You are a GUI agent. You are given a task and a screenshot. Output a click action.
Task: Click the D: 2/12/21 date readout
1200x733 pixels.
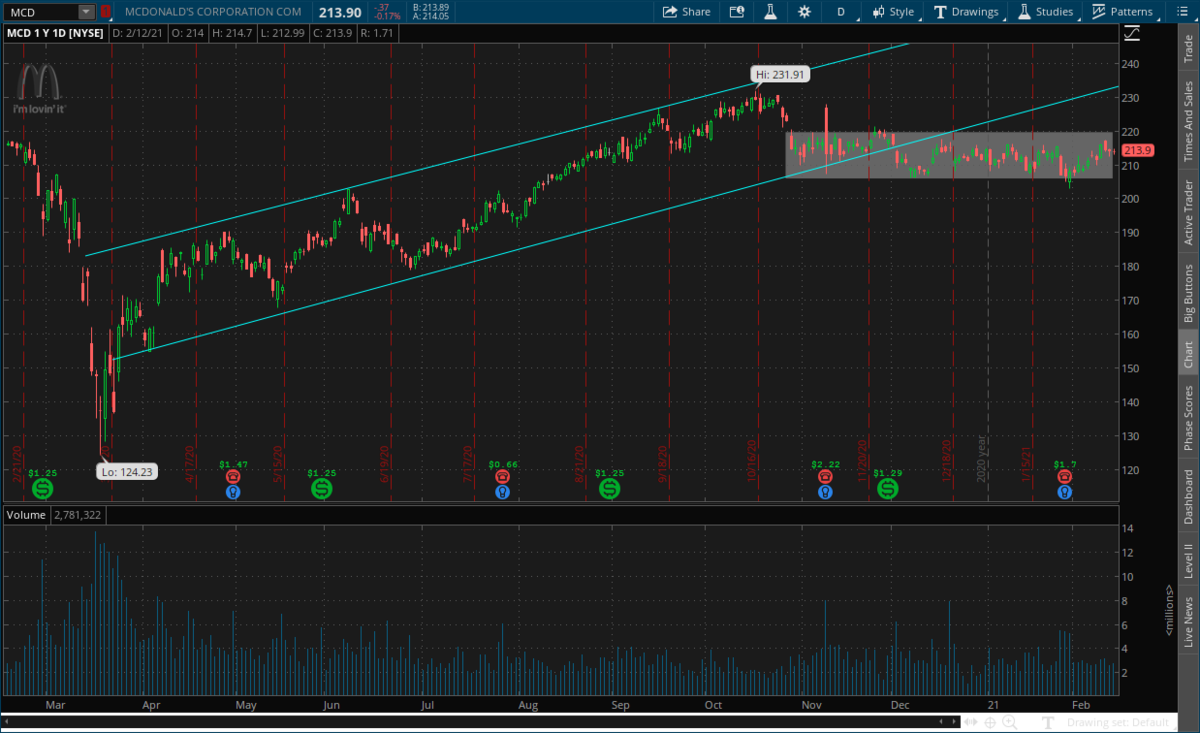pos(140,32)
